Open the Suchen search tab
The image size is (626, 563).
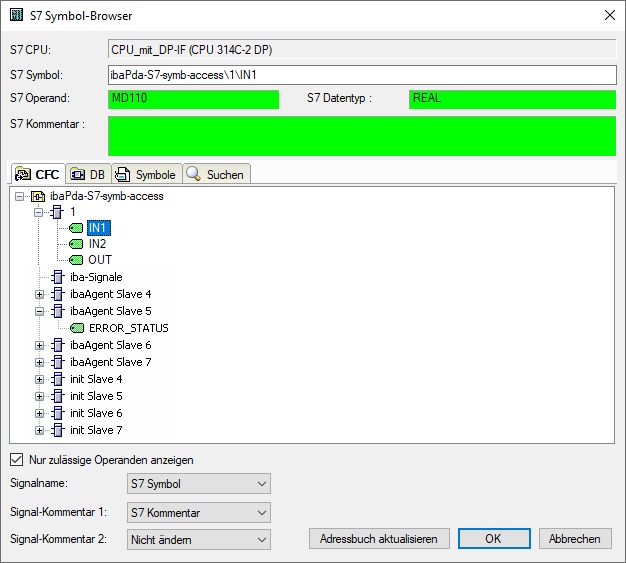point(216,174)
